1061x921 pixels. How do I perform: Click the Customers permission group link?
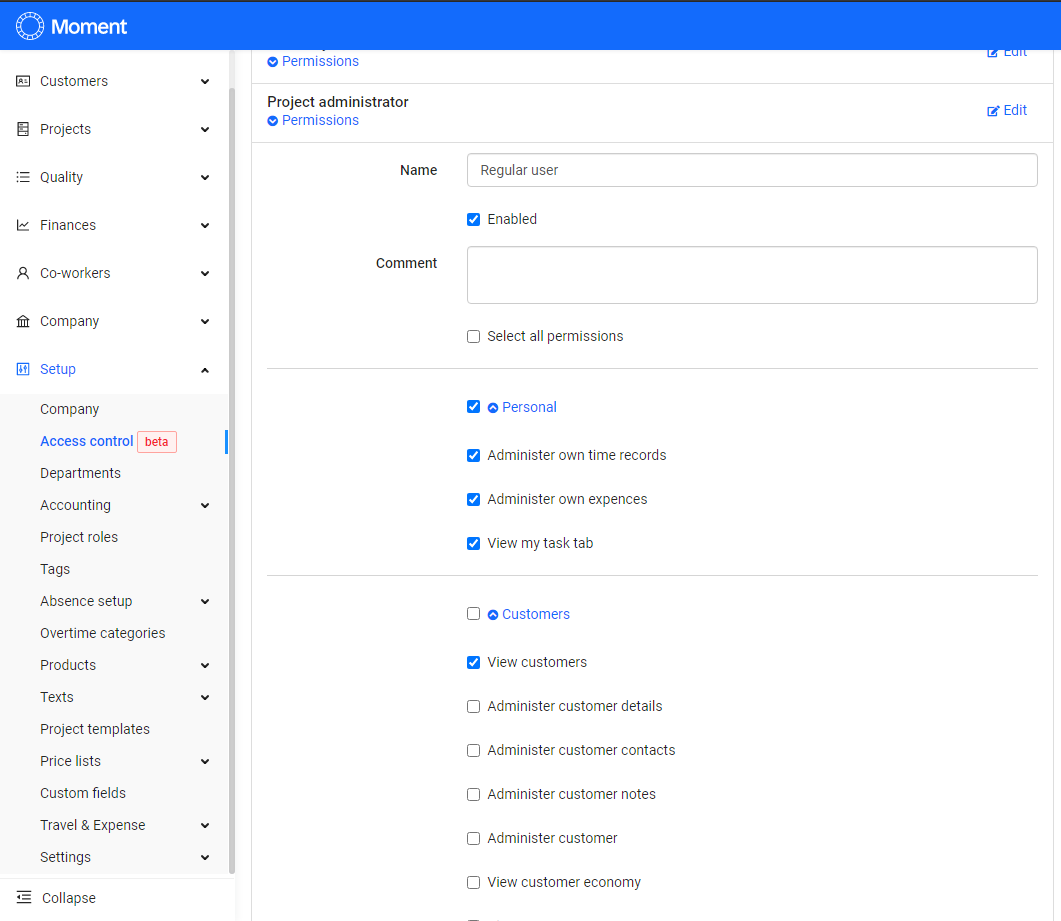(x=536, y=614)
